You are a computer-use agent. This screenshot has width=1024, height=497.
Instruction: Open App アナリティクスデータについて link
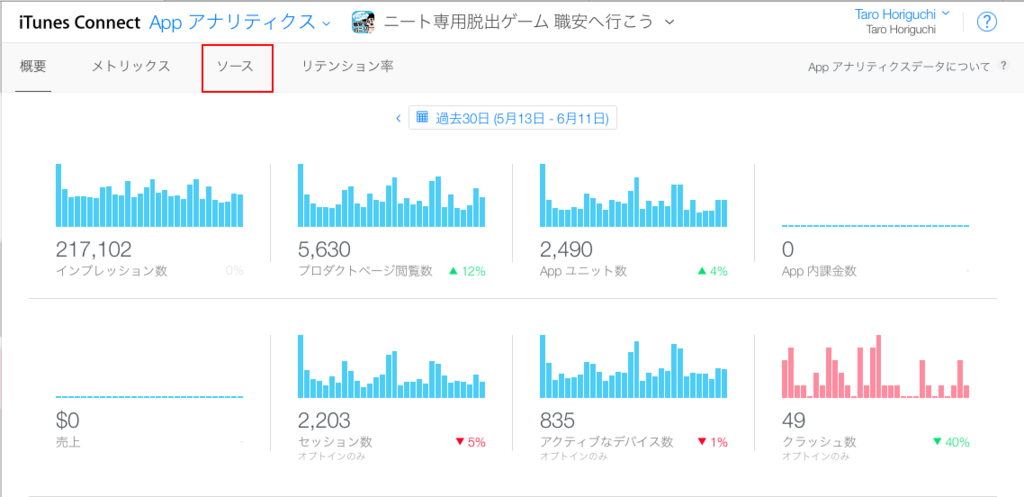click(899, 67)
